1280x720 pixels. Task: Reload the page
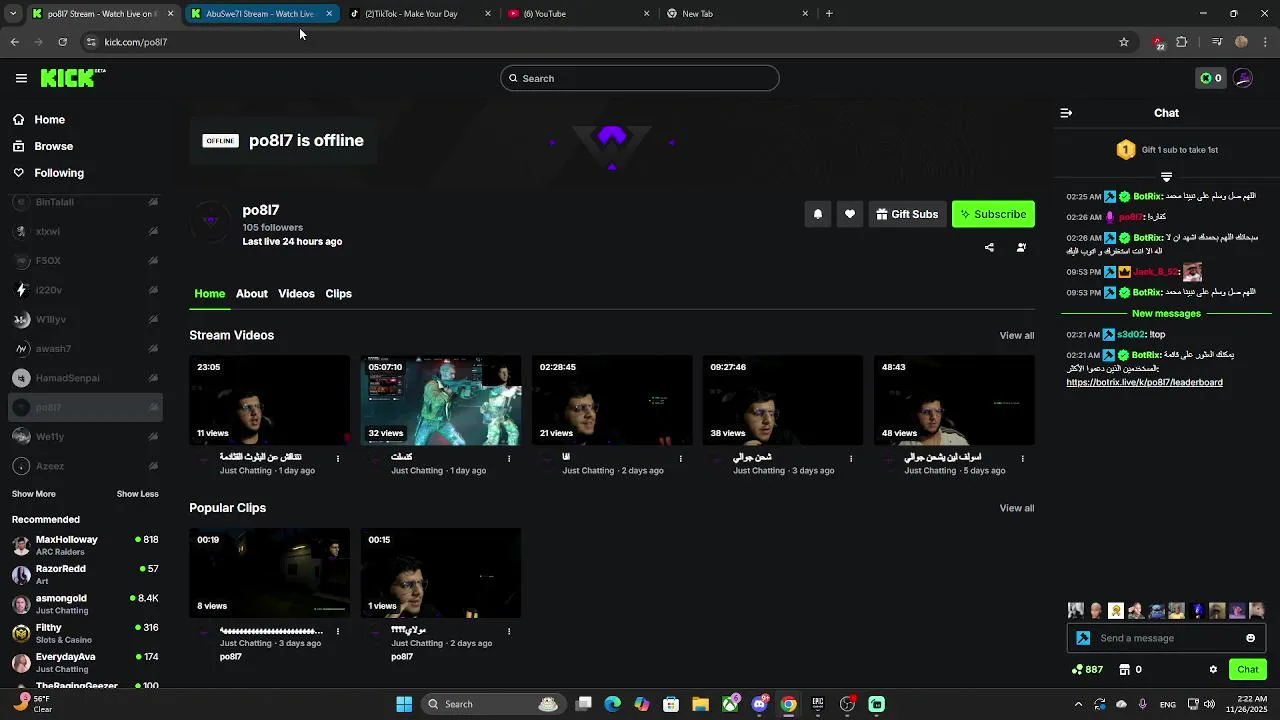tap(62, 42)
